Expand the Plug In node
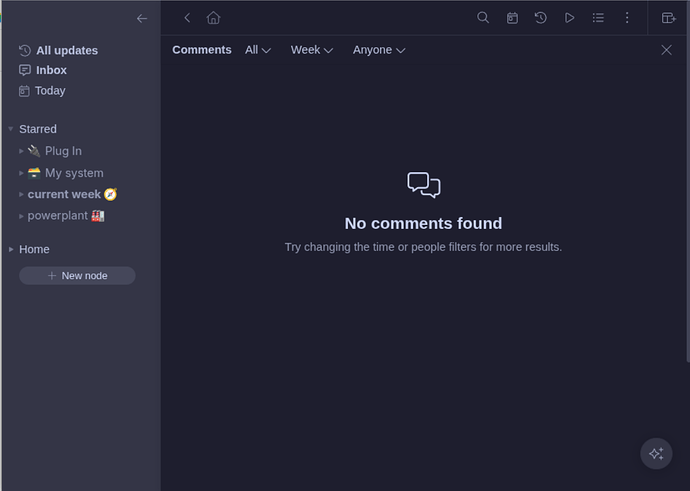Image resolution: width=690 pixels, height=491 pixels. click(x=21, y=151)
